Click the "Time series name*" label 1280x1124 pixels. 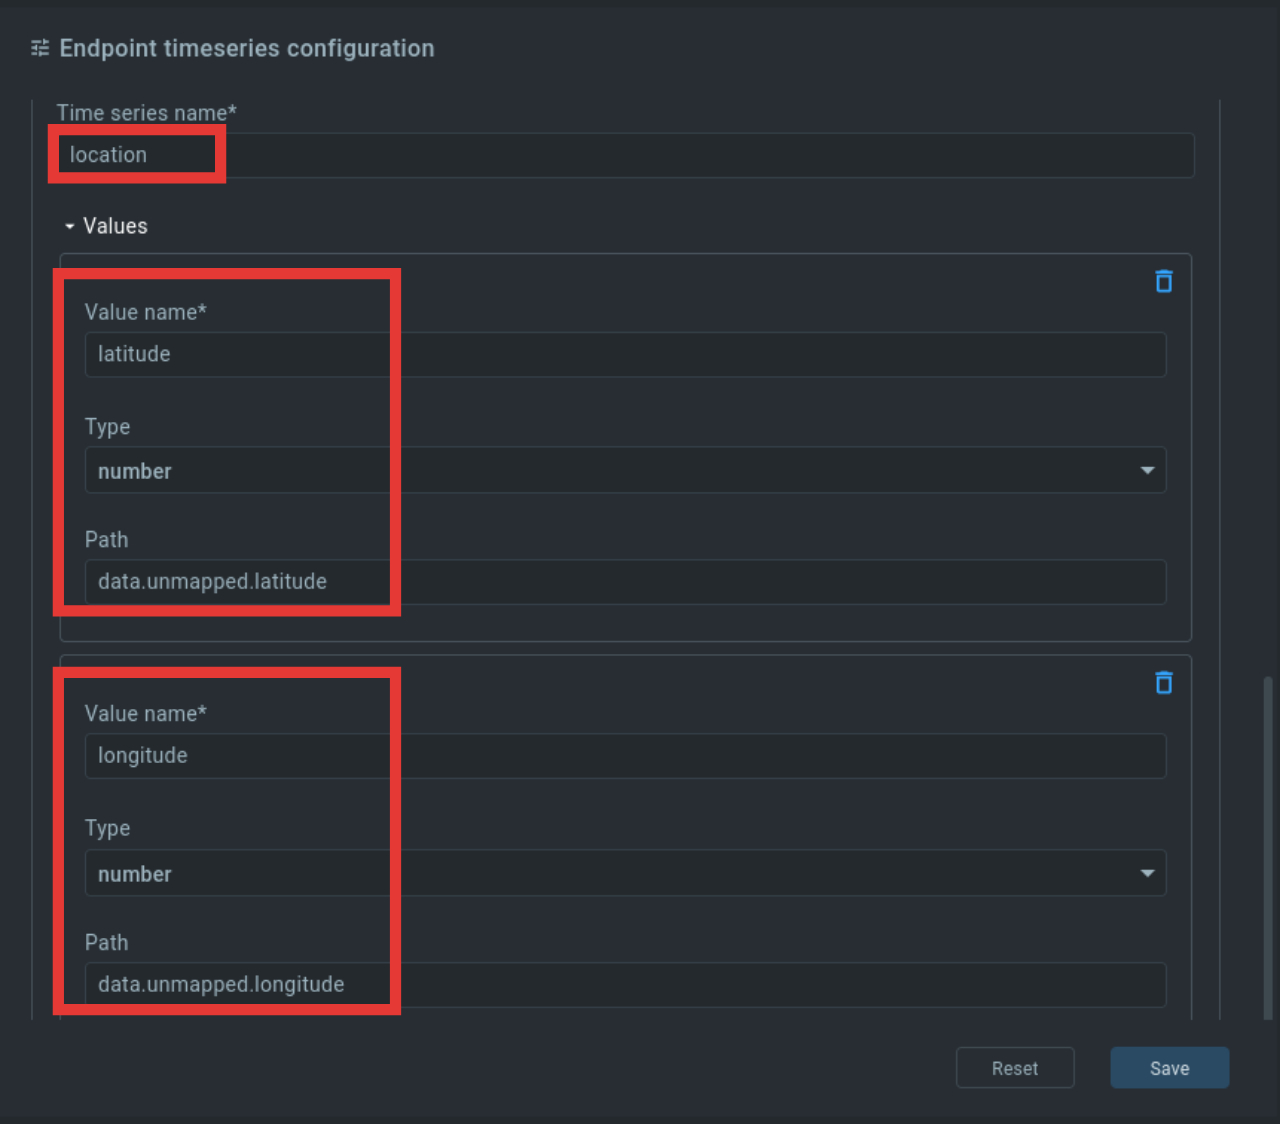click(x=146, y=113)
